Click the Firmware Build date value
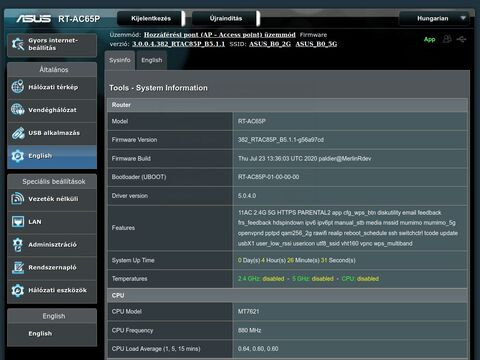This screenshot has height=360, width=480. point(304,159)
